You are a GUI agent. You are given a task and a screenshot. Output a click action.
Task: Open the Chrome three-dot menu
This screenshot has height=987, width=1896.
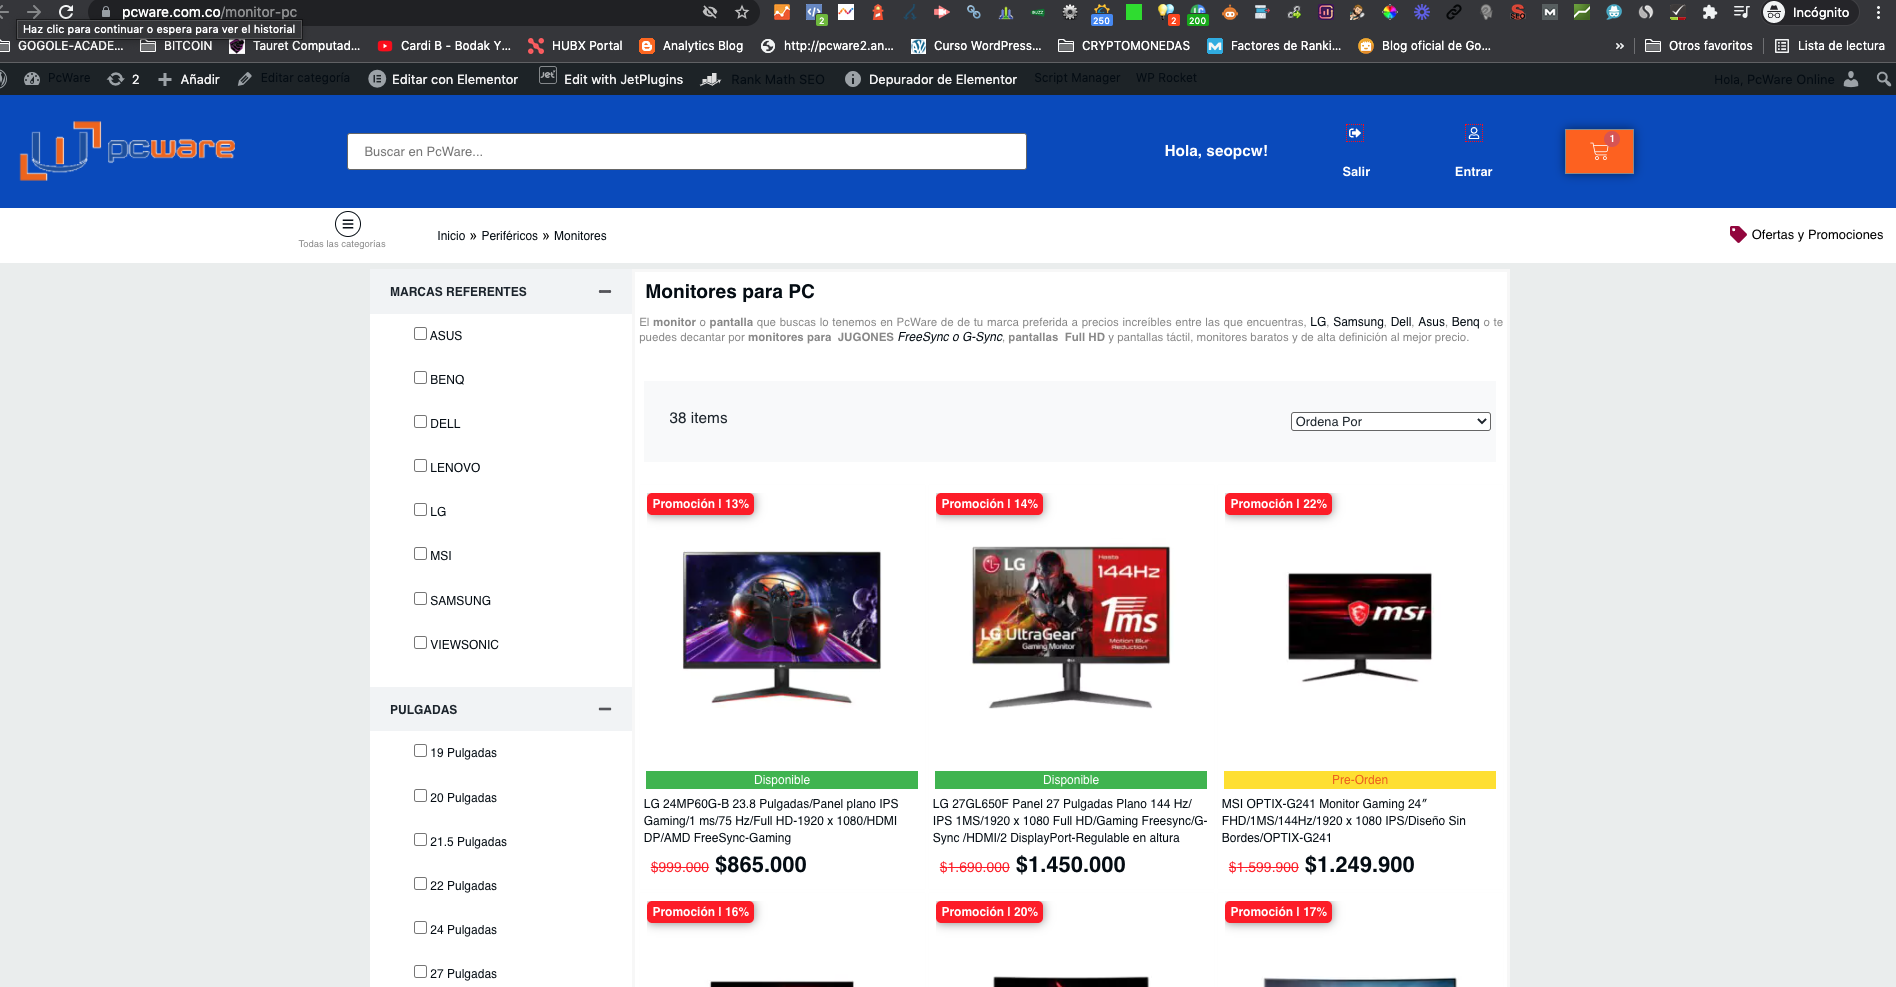(1879, 12)
